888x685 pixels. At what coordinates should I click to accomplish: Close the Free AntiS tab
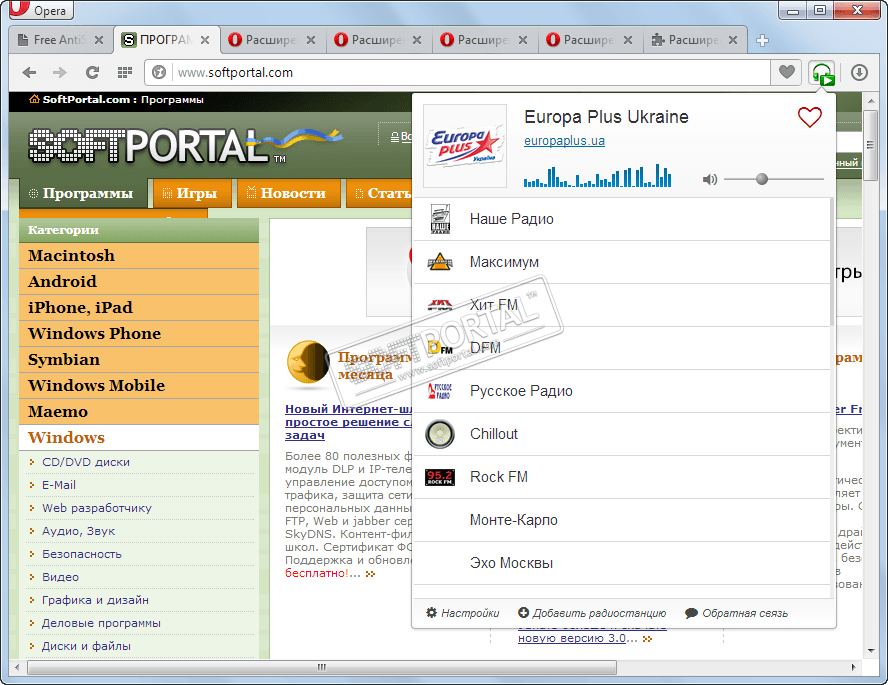(99, 40)
